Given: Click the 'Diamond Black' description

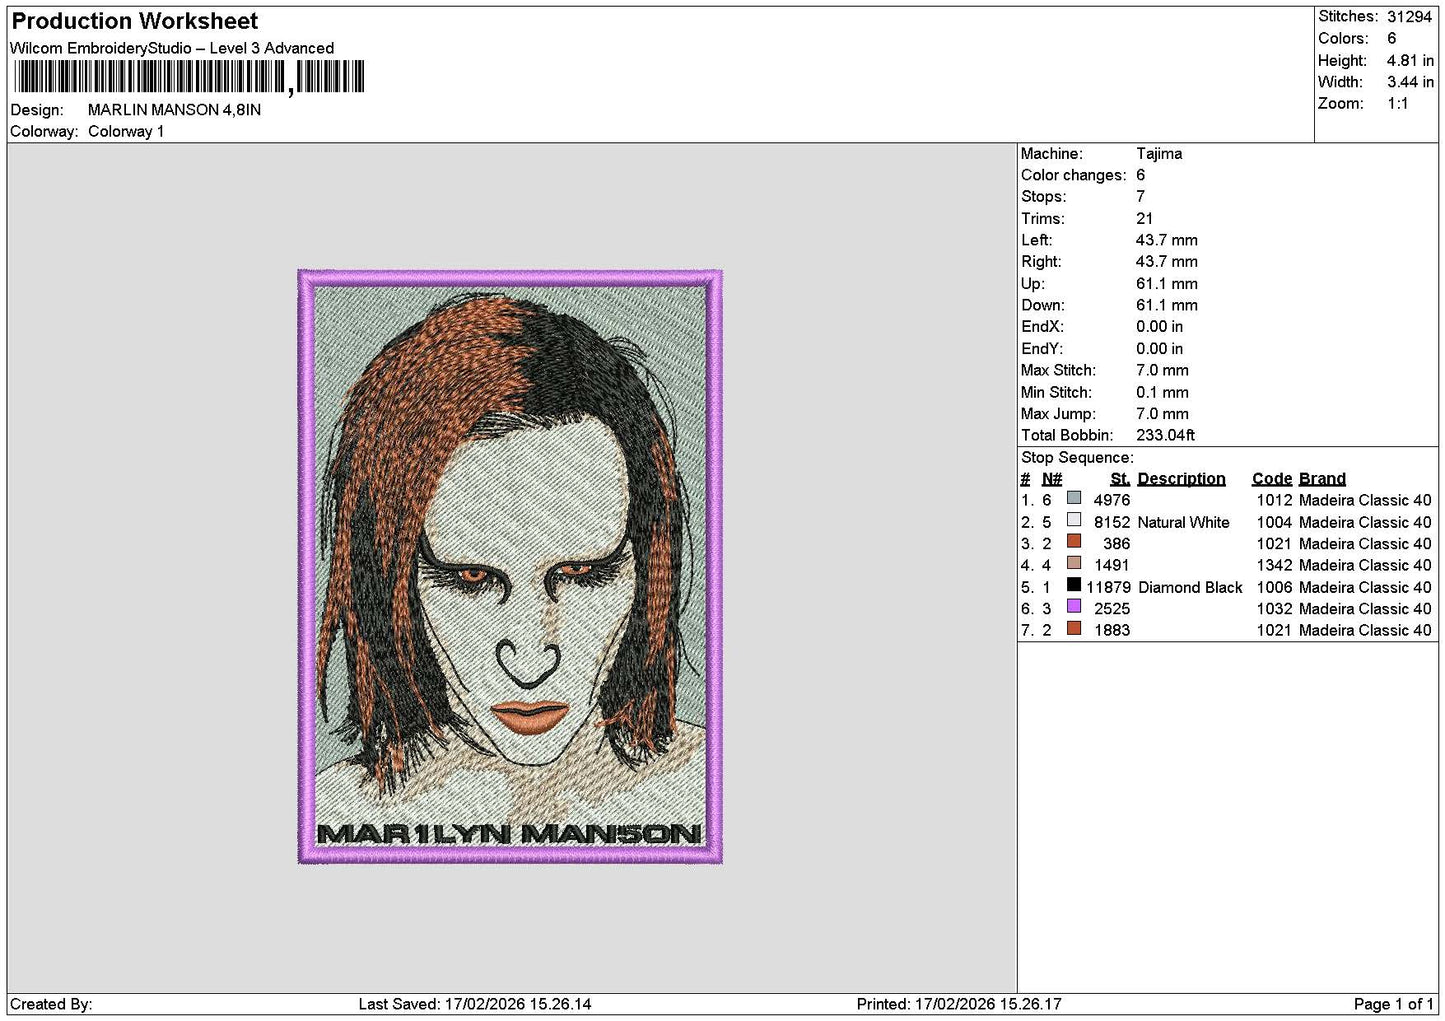Looking at the screenshot, I should (x=1190, y=588).
